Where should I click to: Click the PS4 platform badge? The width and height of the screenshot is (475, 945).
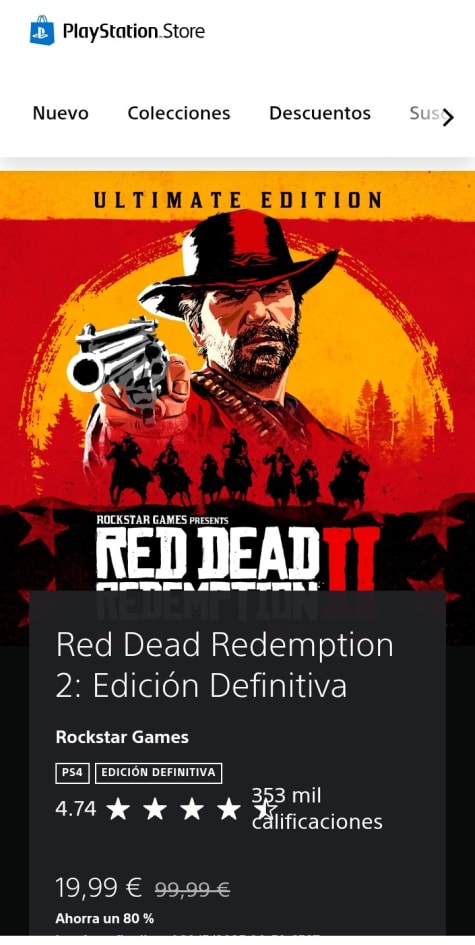tap(72, 773)
